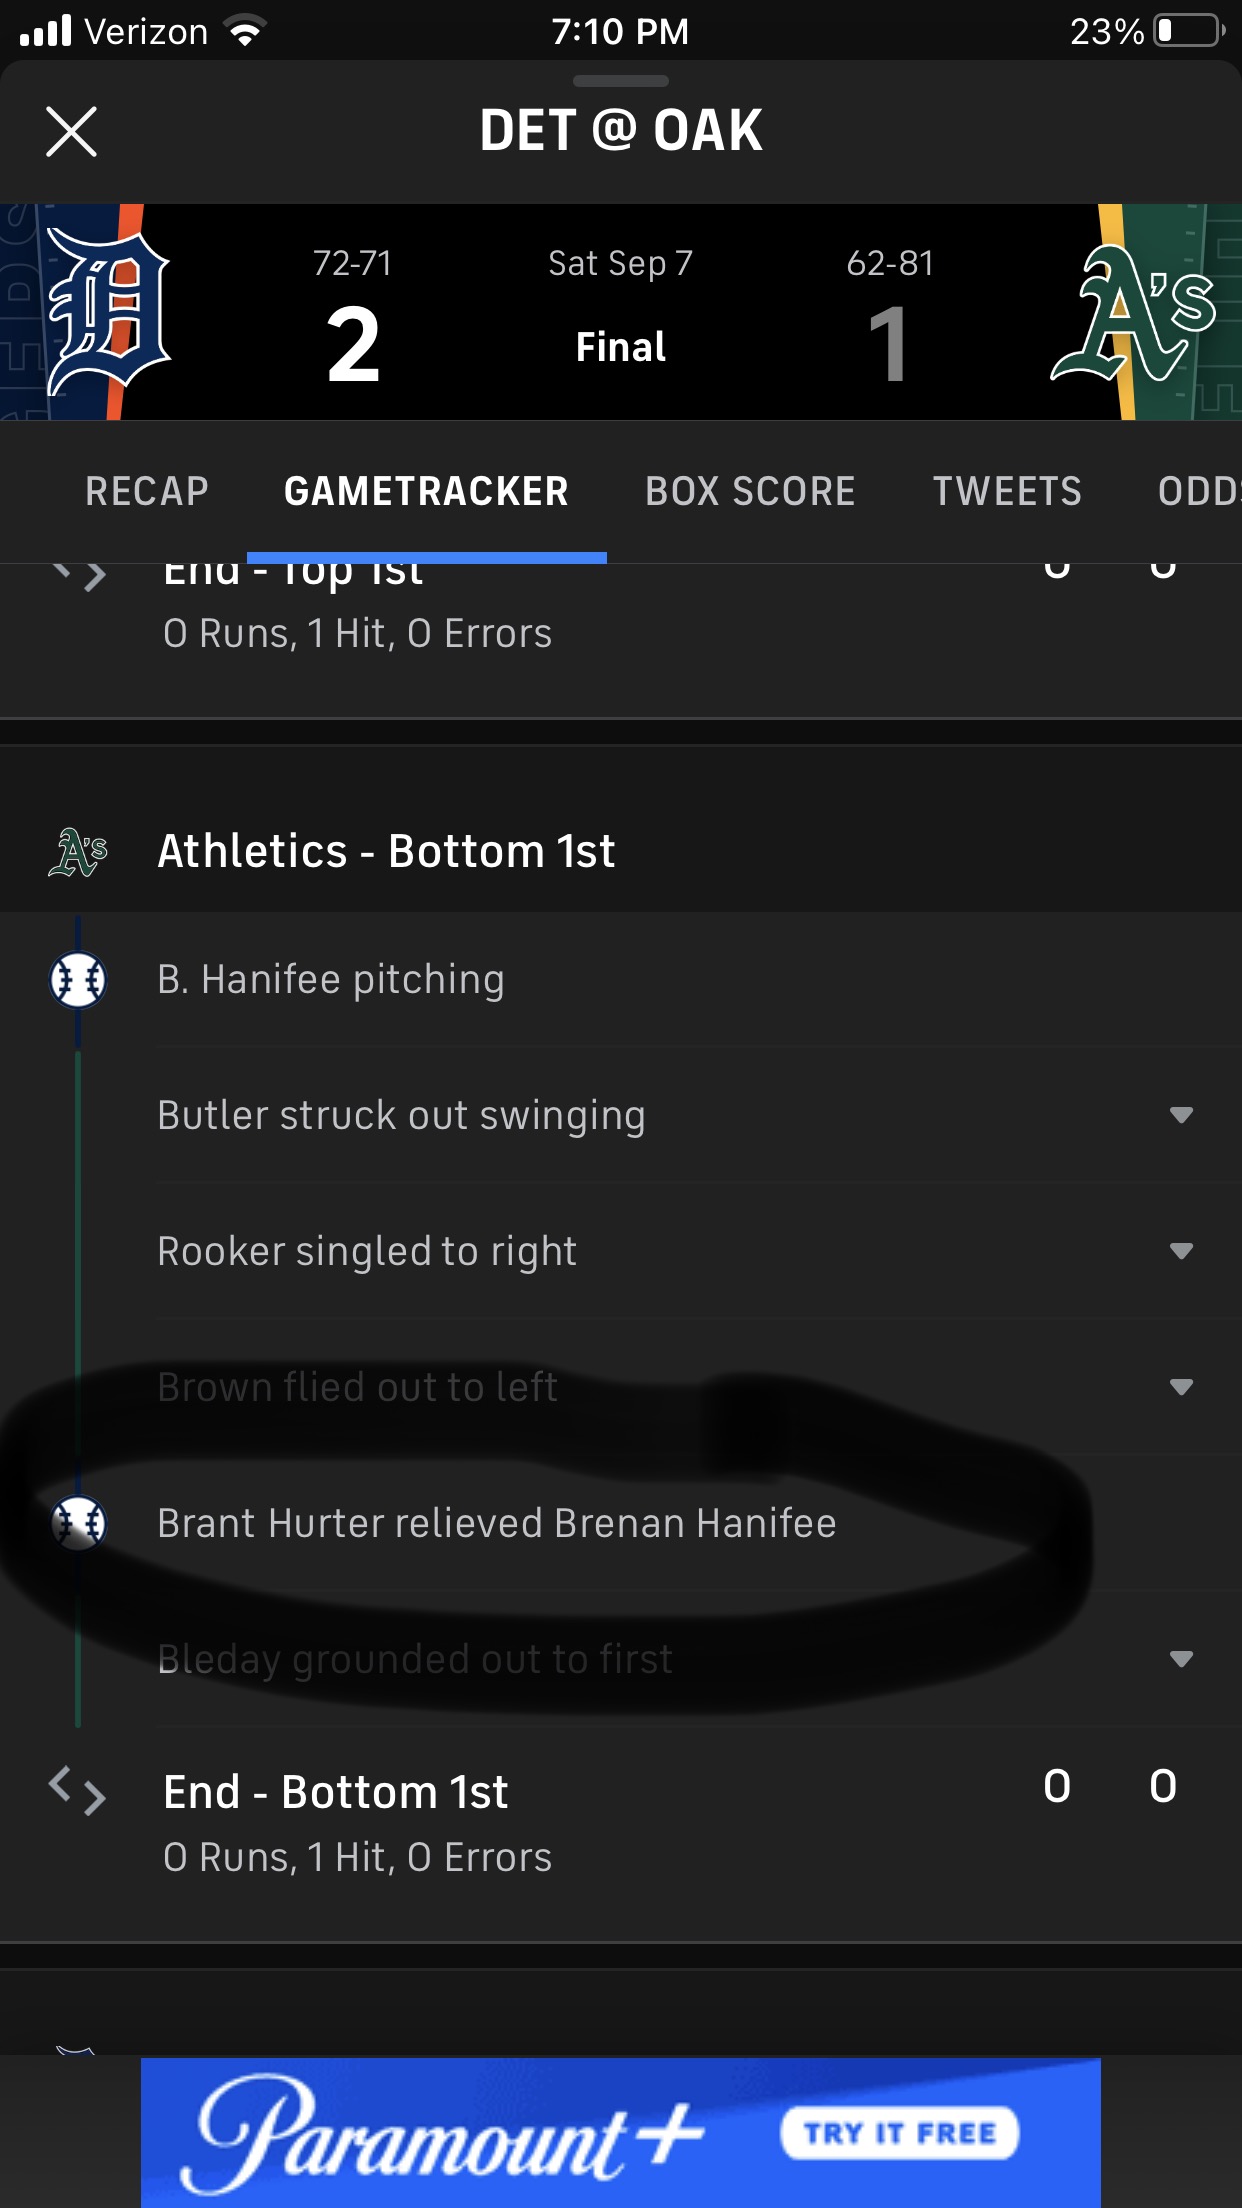Tap the Try It Free button
The image size is (1242, 2208).
tap(899, 2133)
